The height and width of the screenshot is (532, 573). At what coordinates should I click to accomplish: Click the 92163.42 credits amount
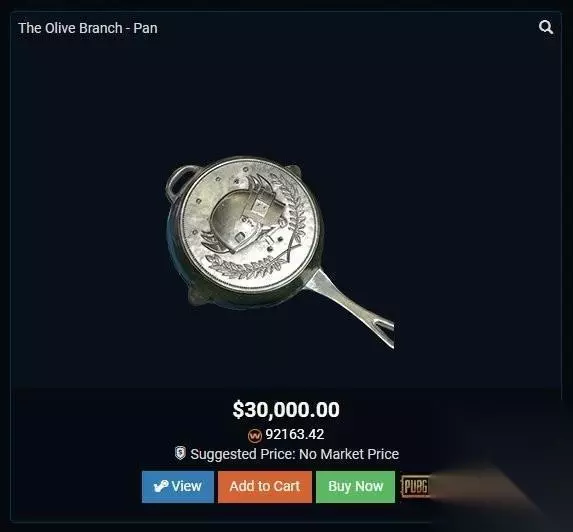pyautogui.click(x=295, y=434)
